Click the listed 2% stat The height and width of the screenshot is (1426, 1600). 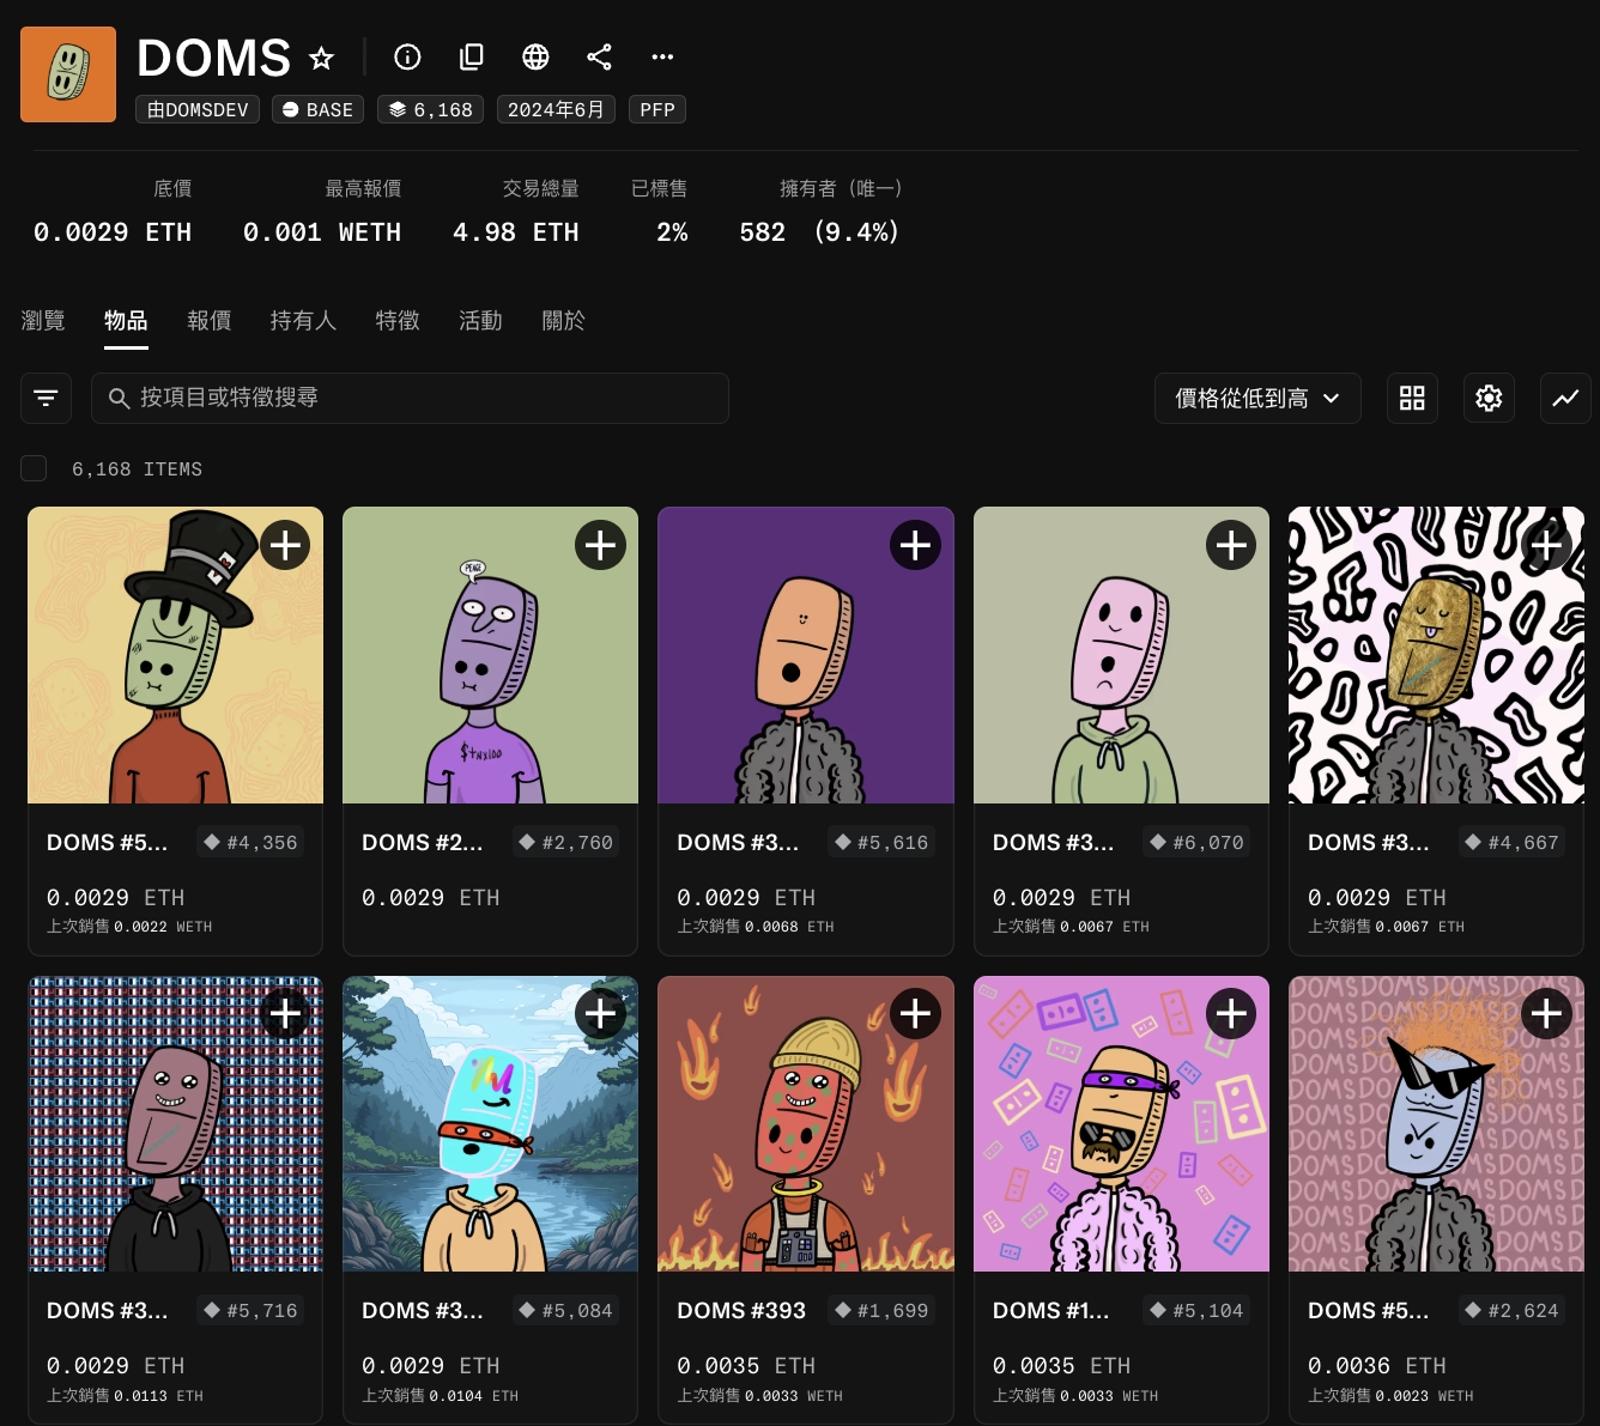tap(672, 232)
